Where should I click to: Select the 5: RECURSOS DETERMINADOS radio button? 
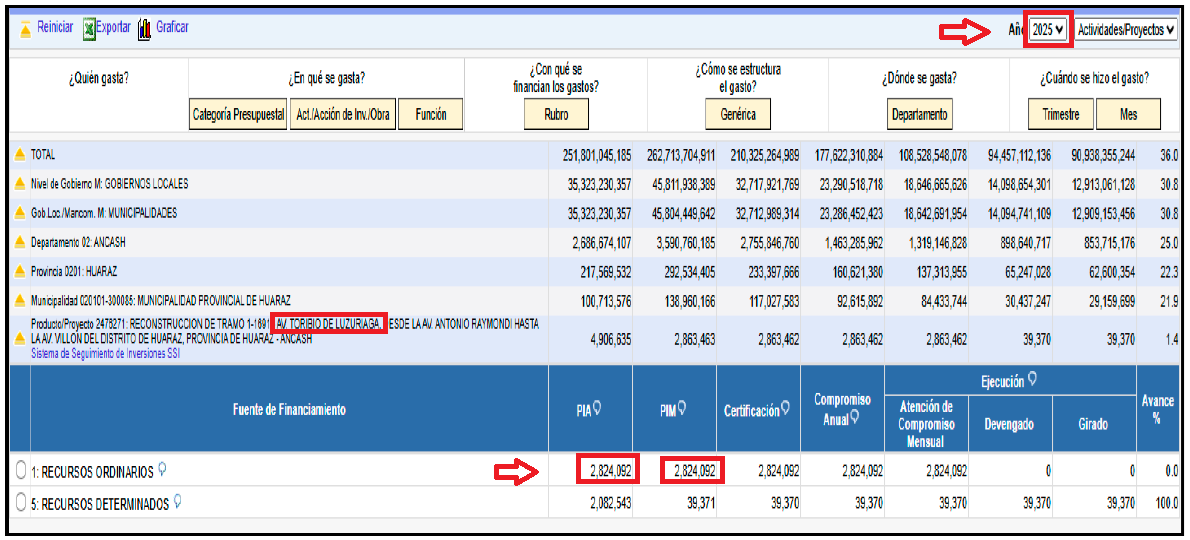coord(21,504)
